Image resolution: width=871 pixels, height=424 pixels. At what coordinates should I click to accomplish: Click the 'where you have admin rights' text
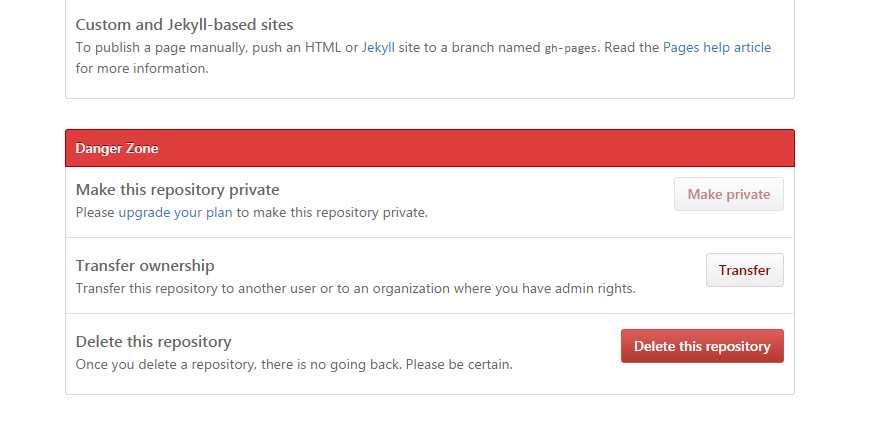pyautogui.click(x=544, y=288)
